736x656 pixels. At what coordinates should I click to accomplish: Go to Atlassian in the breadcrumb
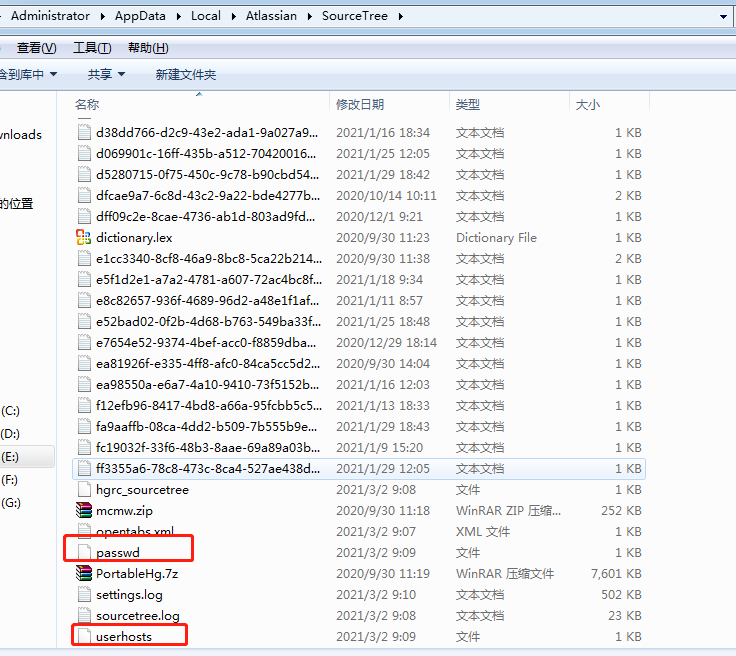click(x=271, y=16)
